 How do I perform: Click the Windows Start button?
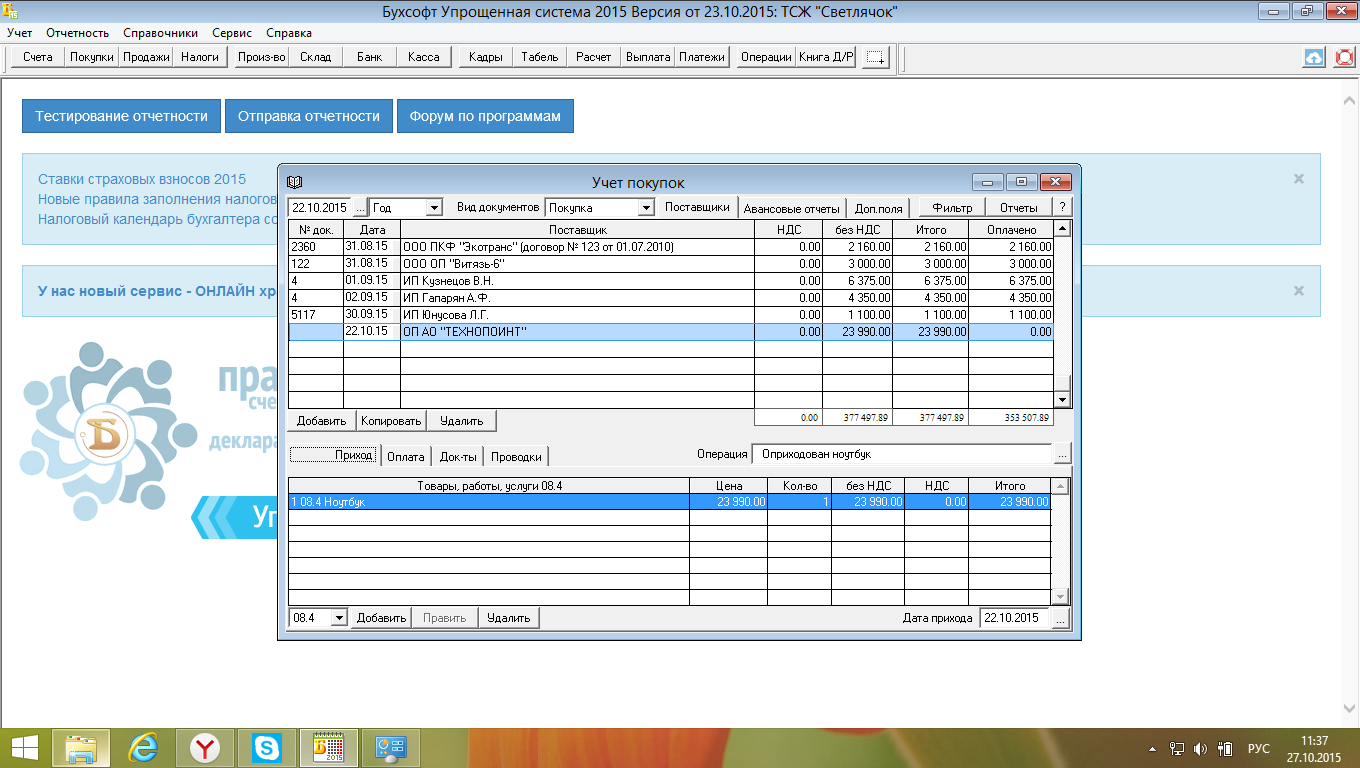[24, 747]
